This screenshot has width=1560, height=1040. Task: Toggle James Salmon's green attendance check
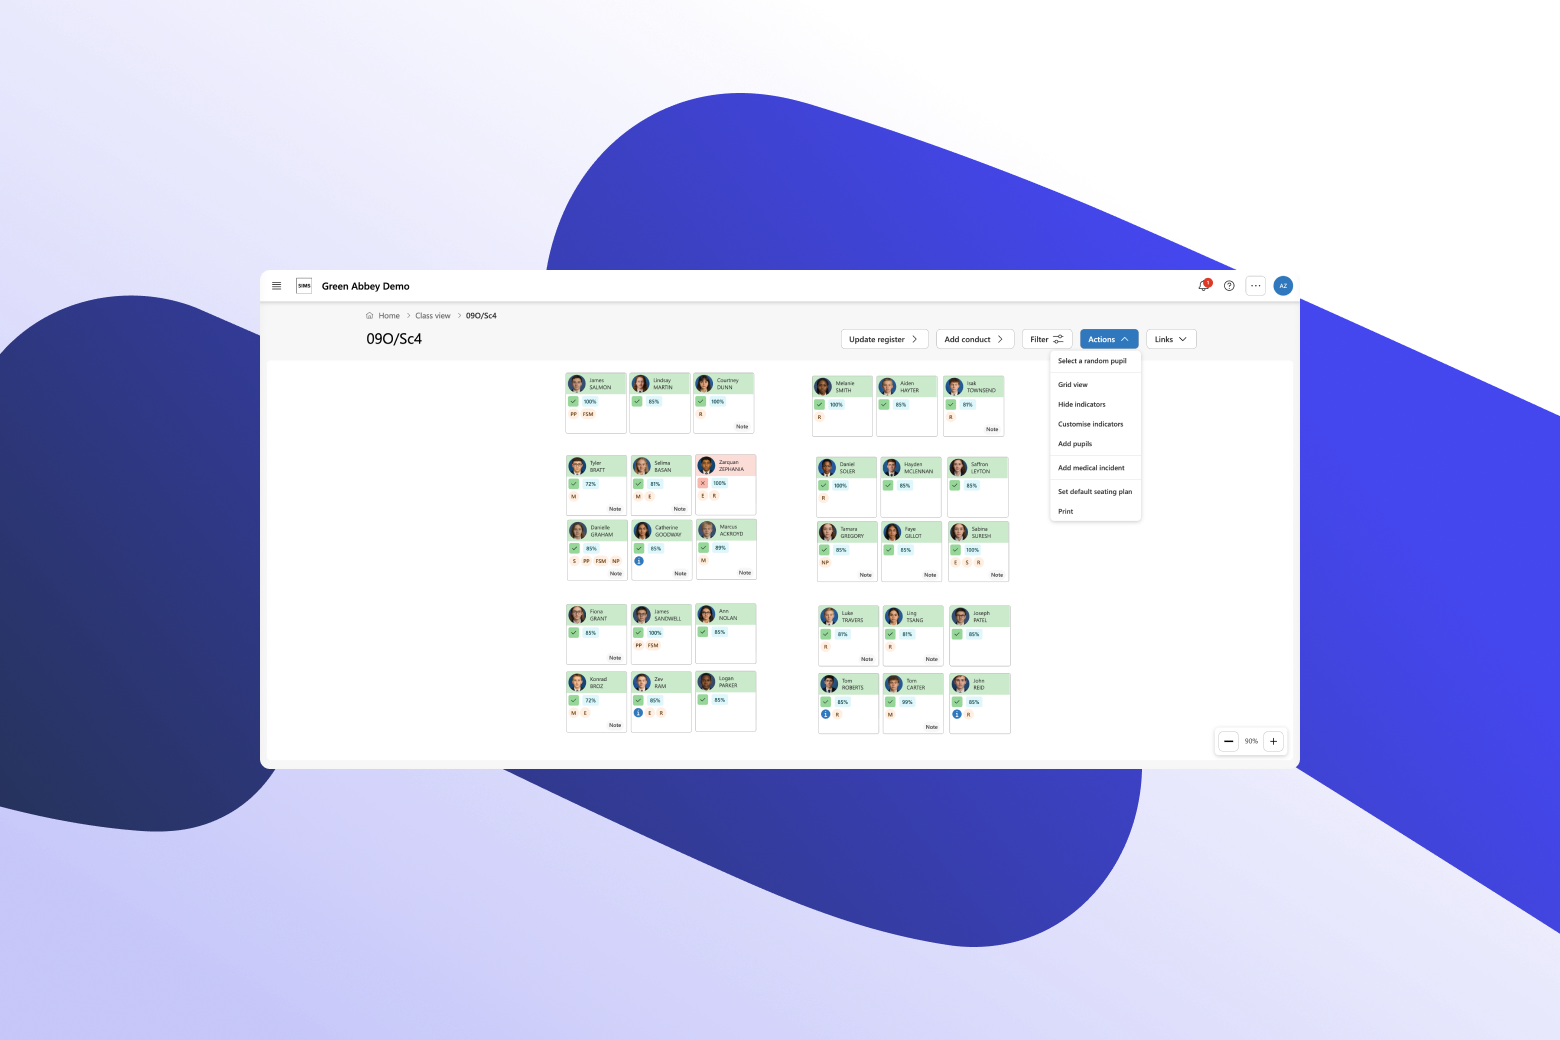[574, 401]
